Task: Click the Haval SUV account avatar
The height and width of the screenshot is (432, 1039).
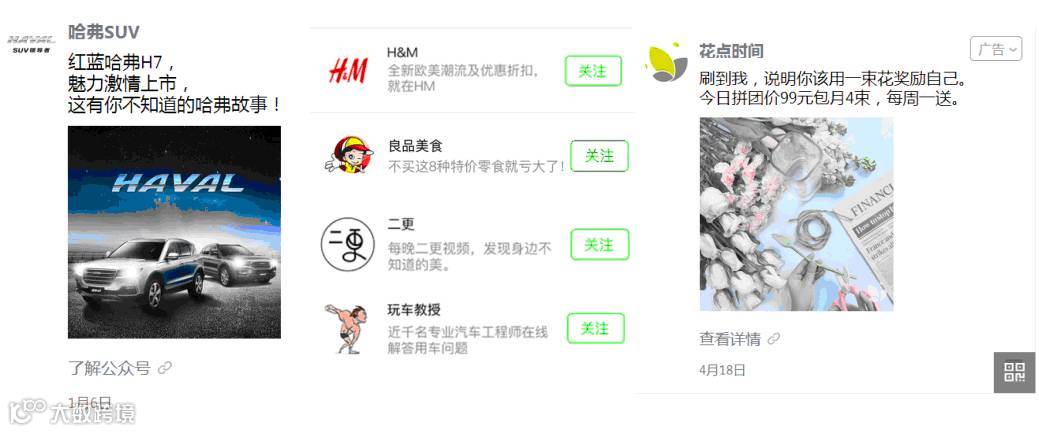Action: pyautogui.click(x=32, y=44)
